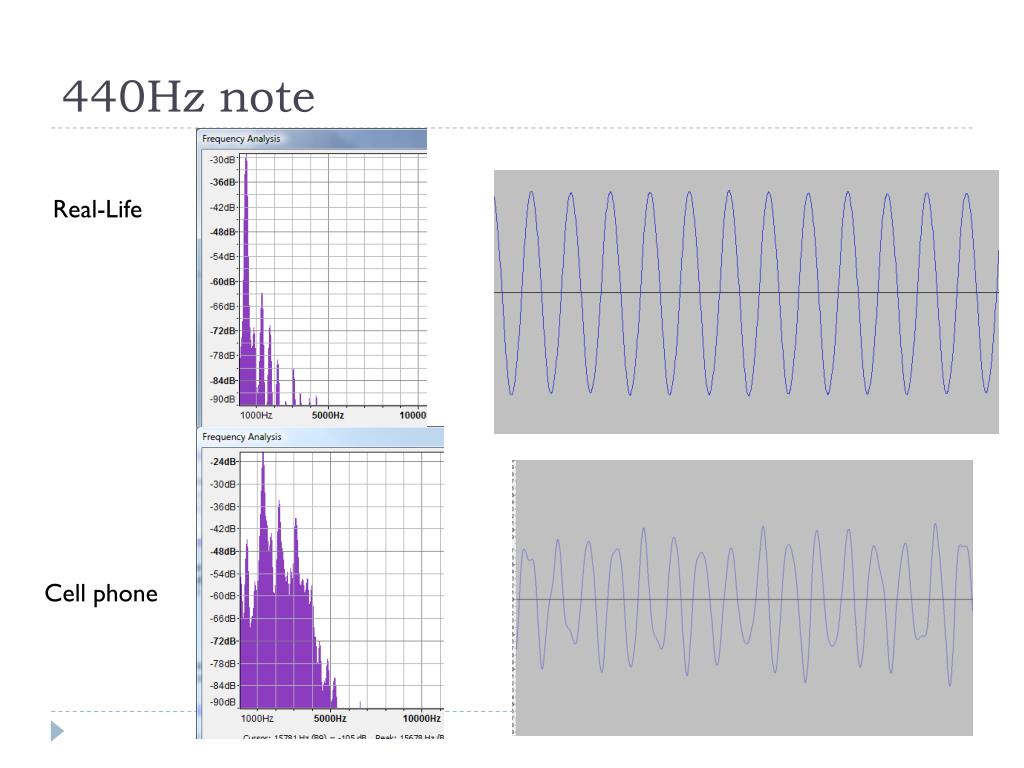Viewport: 1024px width, 768px height.
Task: Click '5000Hz' on the Real-Life chart
Action: pos(328,415)
